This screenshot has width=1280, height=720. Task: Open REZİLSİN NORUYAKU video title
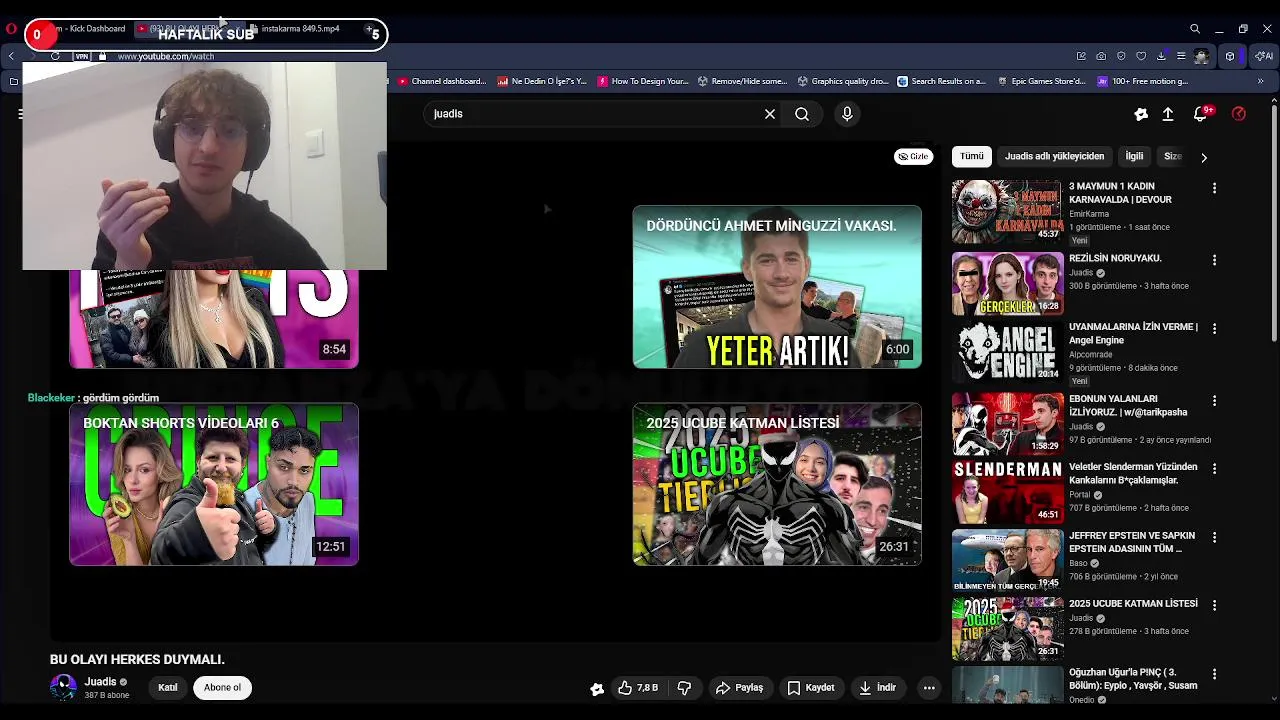point(1115,258)
